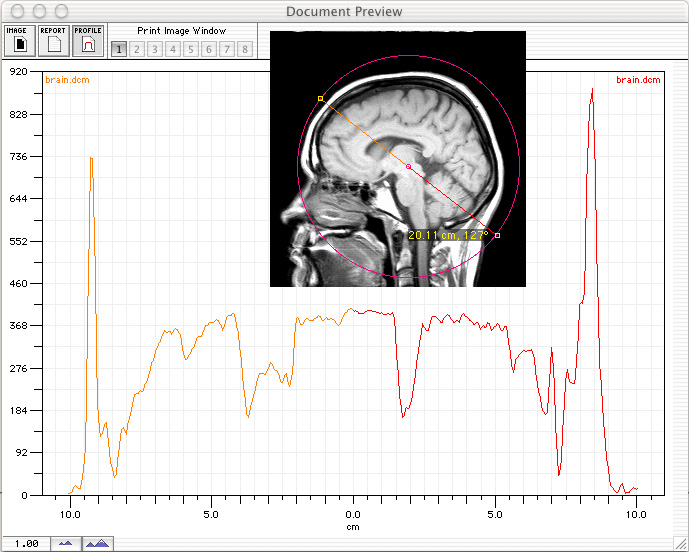
Task: Select Print Image Window number 4
Action: (x=173, y=49)
